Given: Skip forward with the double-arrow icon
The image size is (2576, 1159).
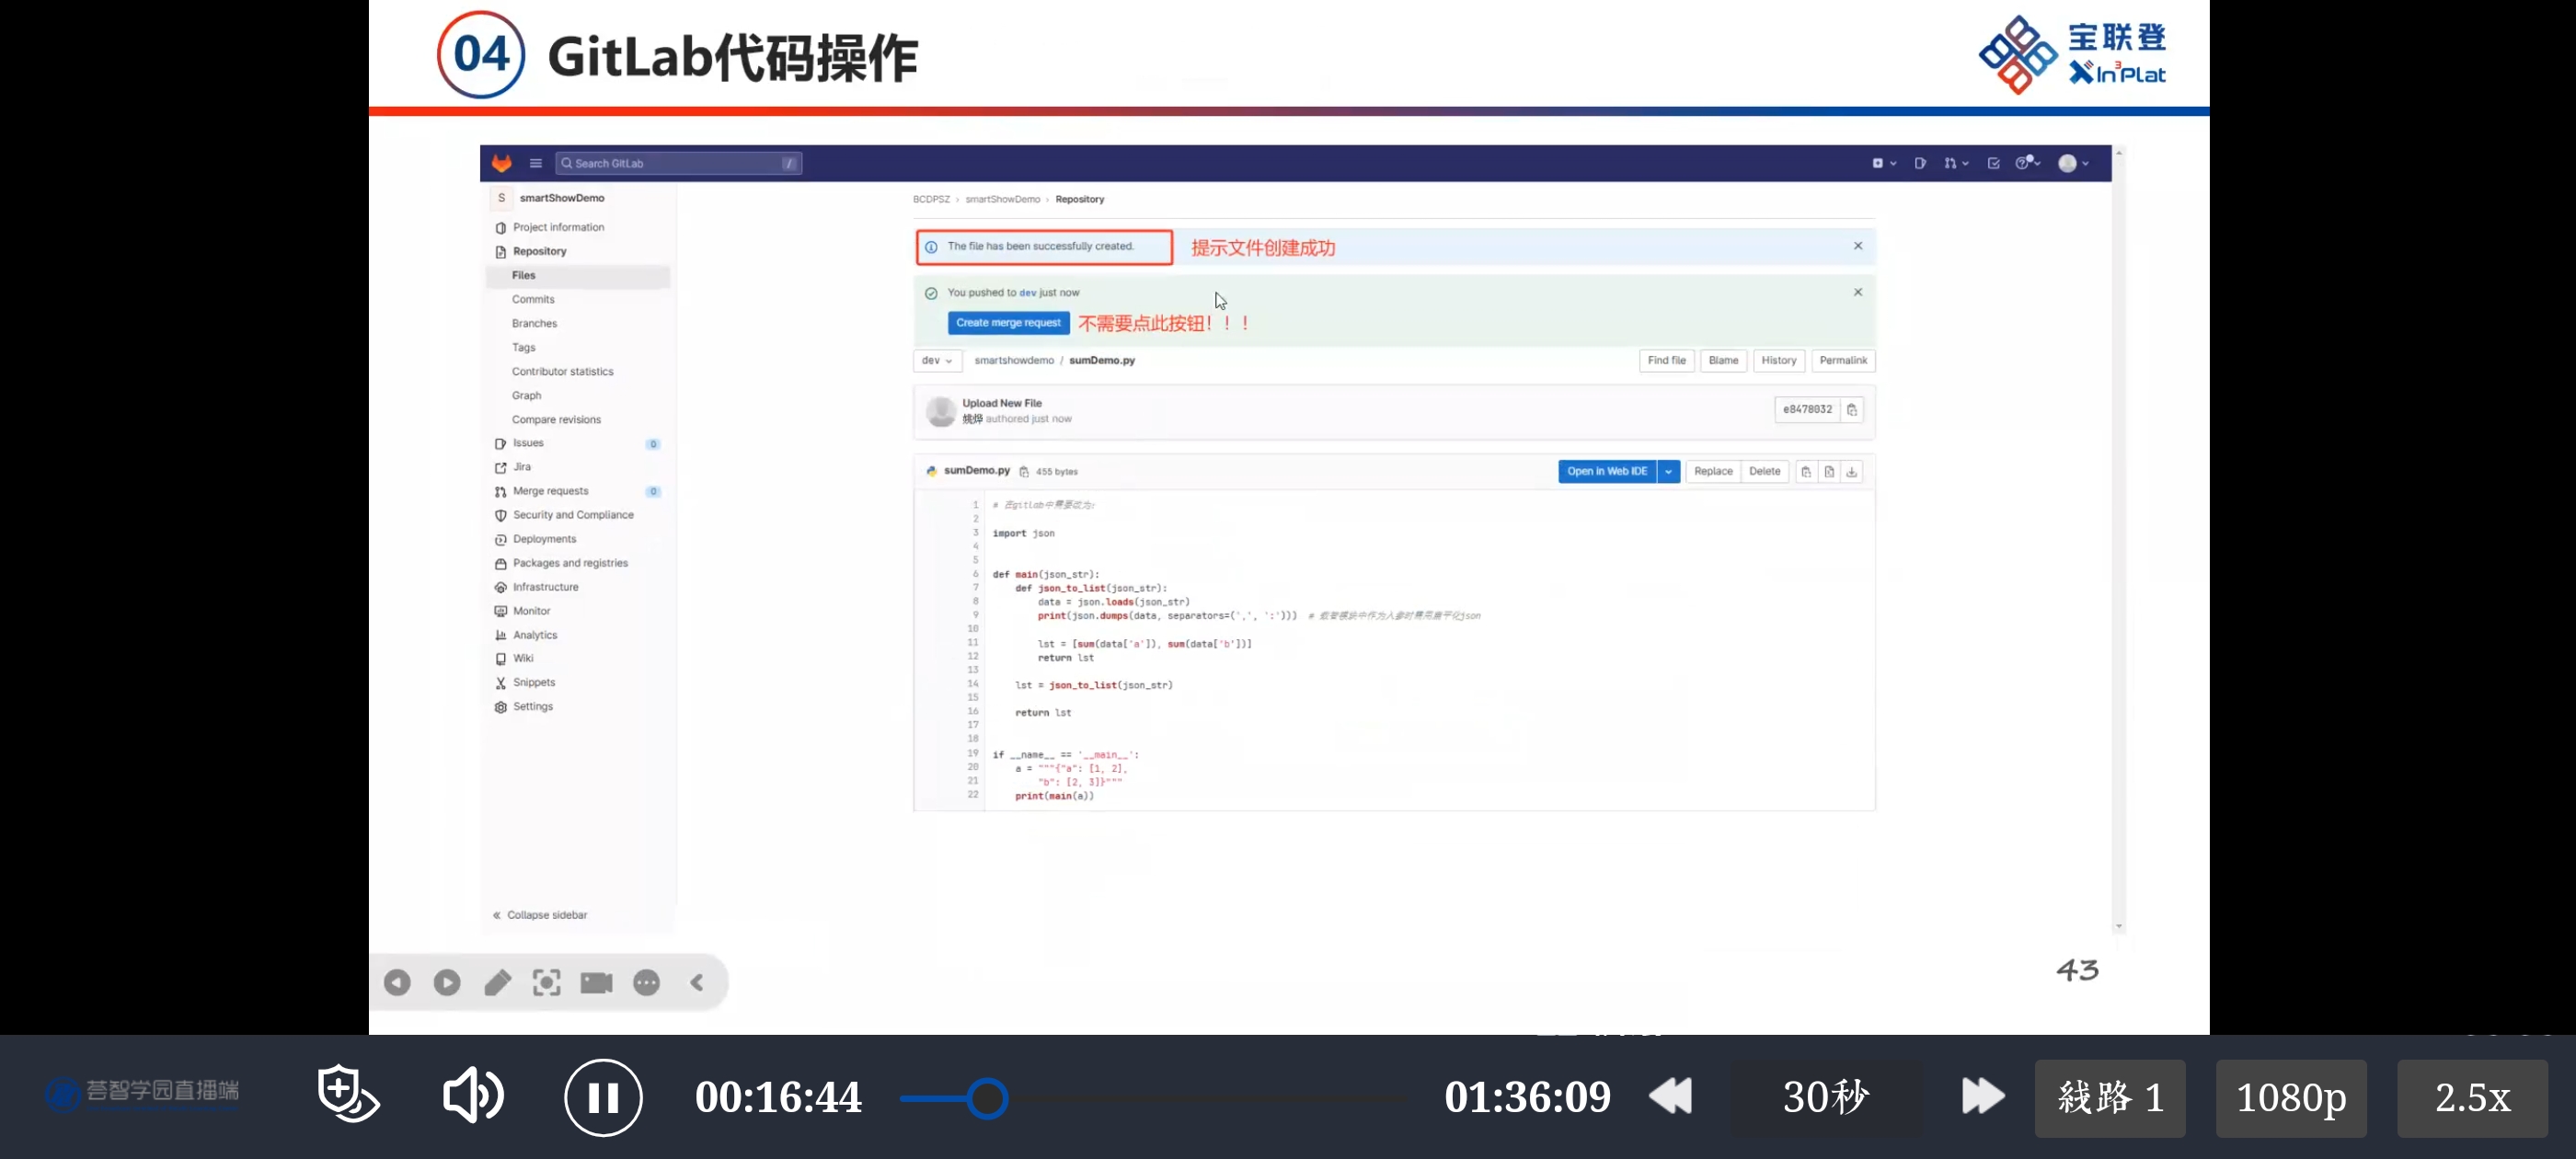Looking at the screenshot, I should pyautogui.click(x=1982, y=1096).
